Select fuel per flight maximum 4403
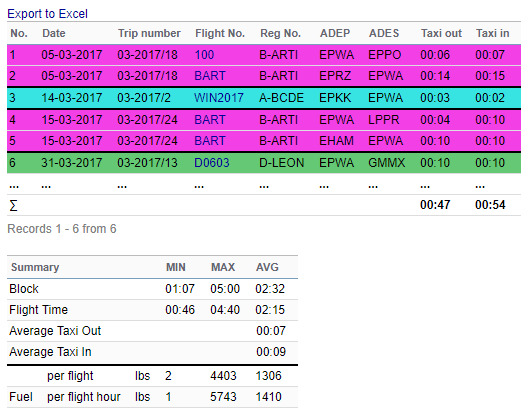 pos(223,376)
